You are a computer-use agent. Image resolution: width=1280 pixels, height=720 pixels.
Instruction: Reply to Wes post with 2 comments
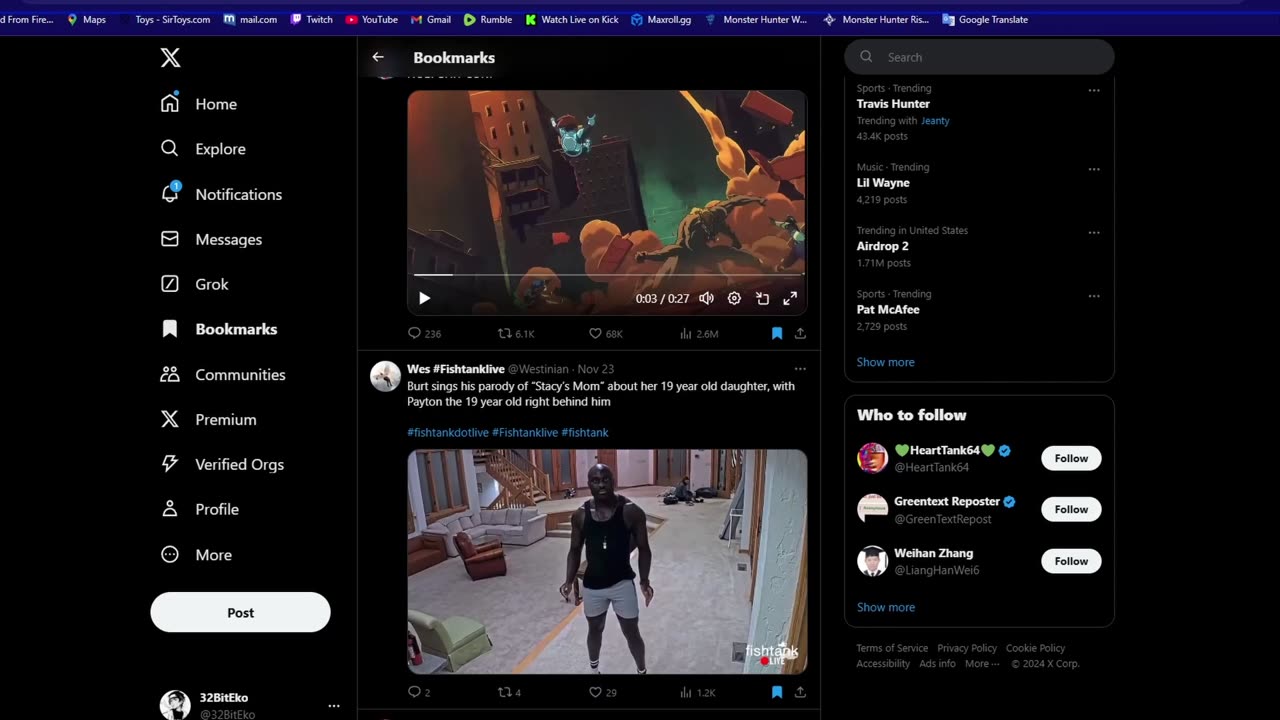419,692
